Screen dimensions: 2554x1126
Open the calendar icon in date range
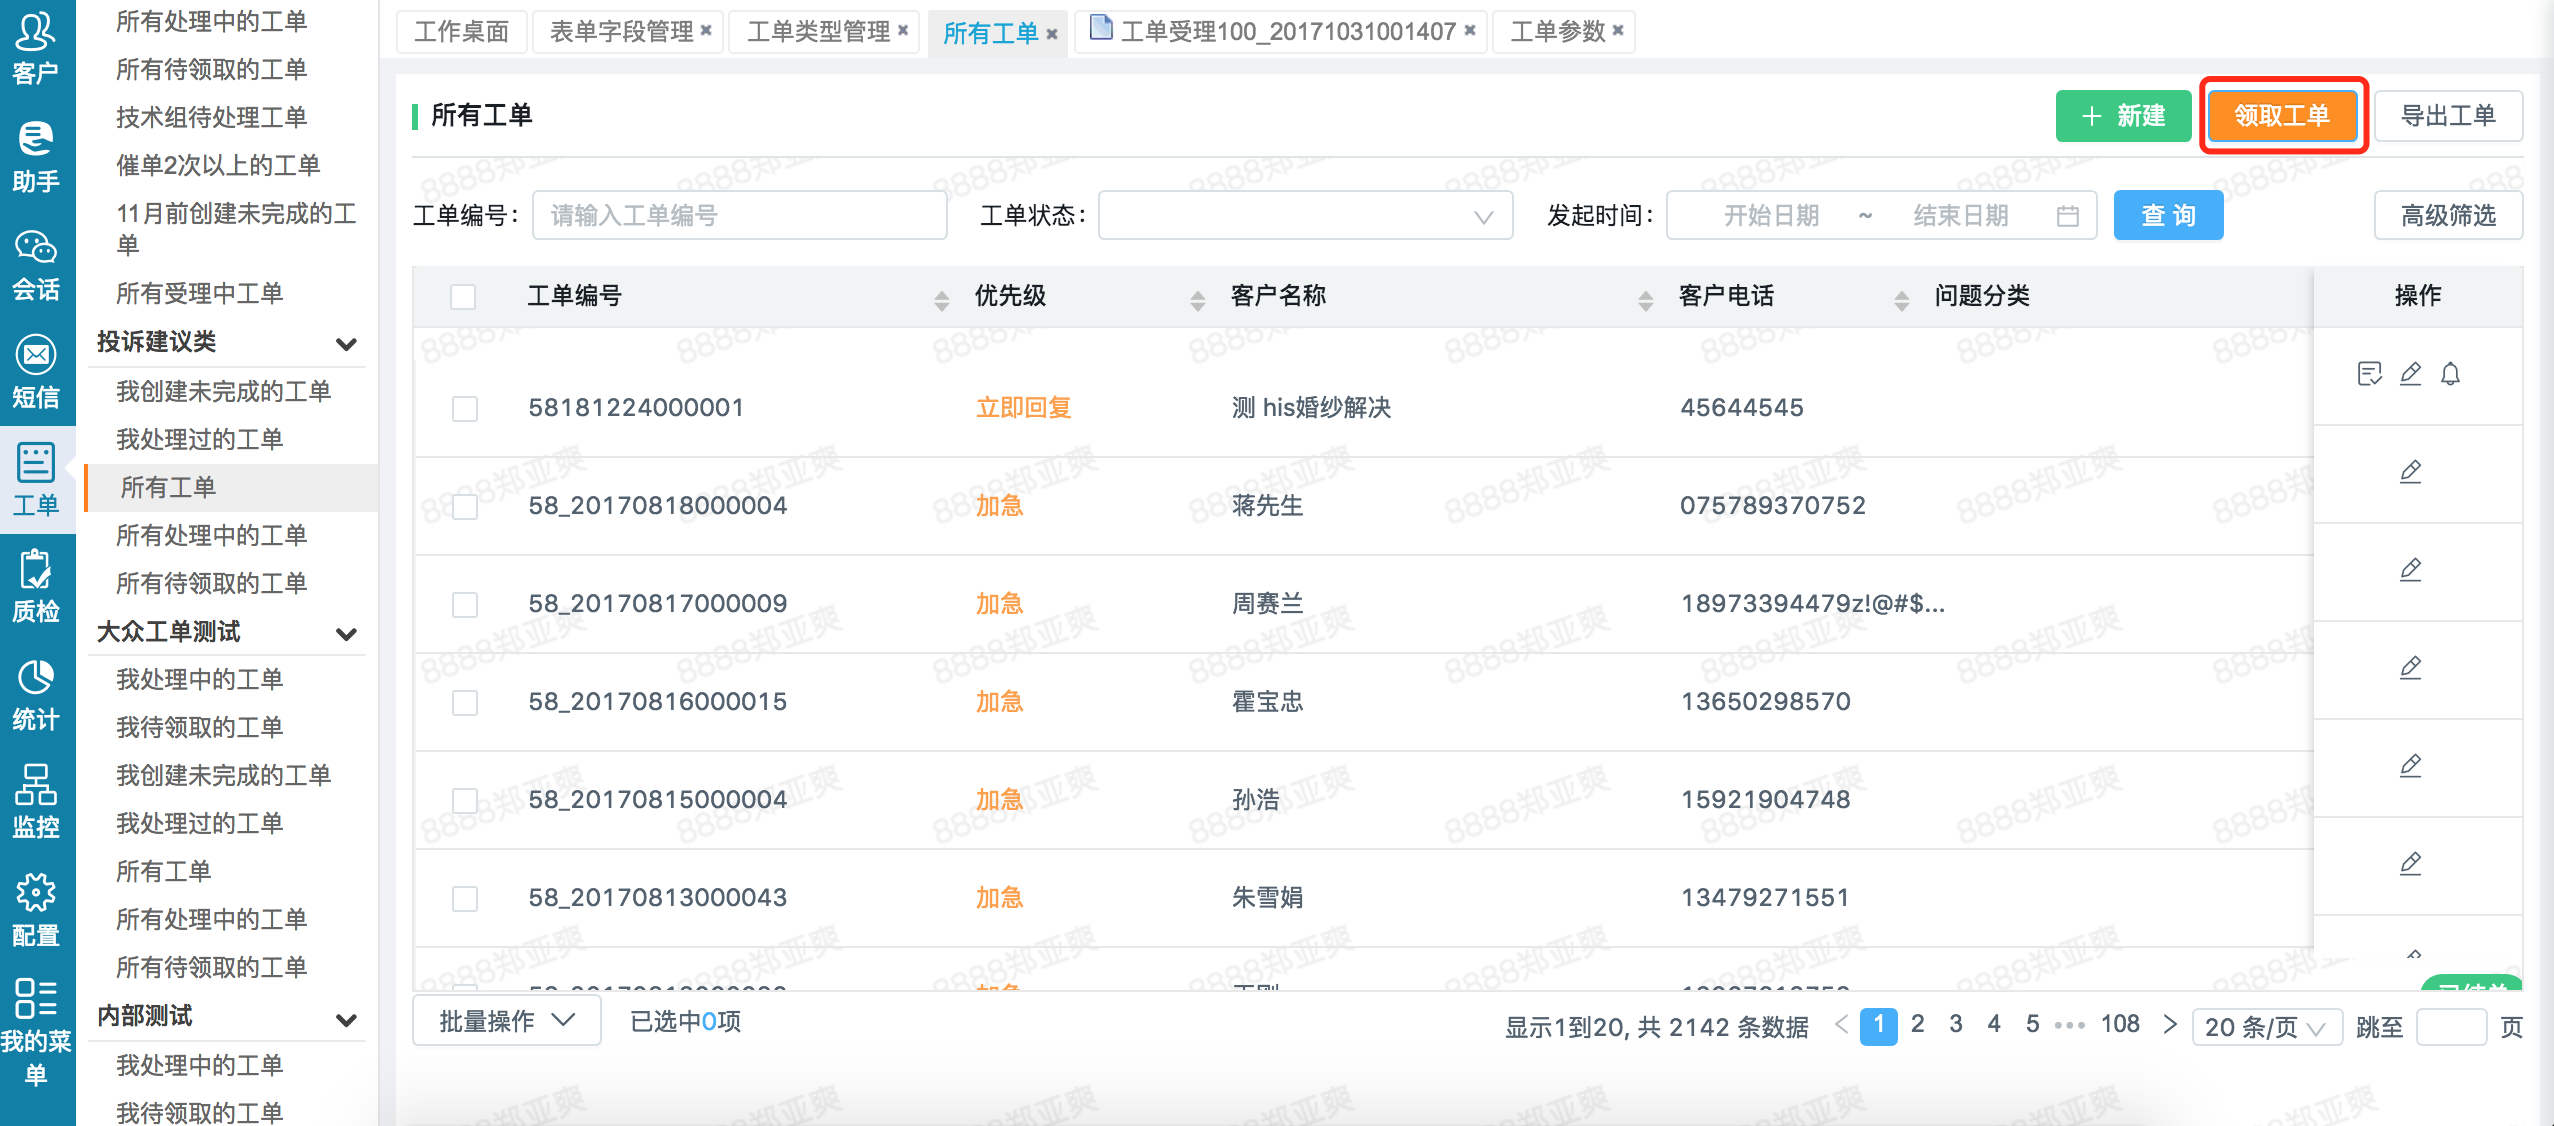(2068, 216)
